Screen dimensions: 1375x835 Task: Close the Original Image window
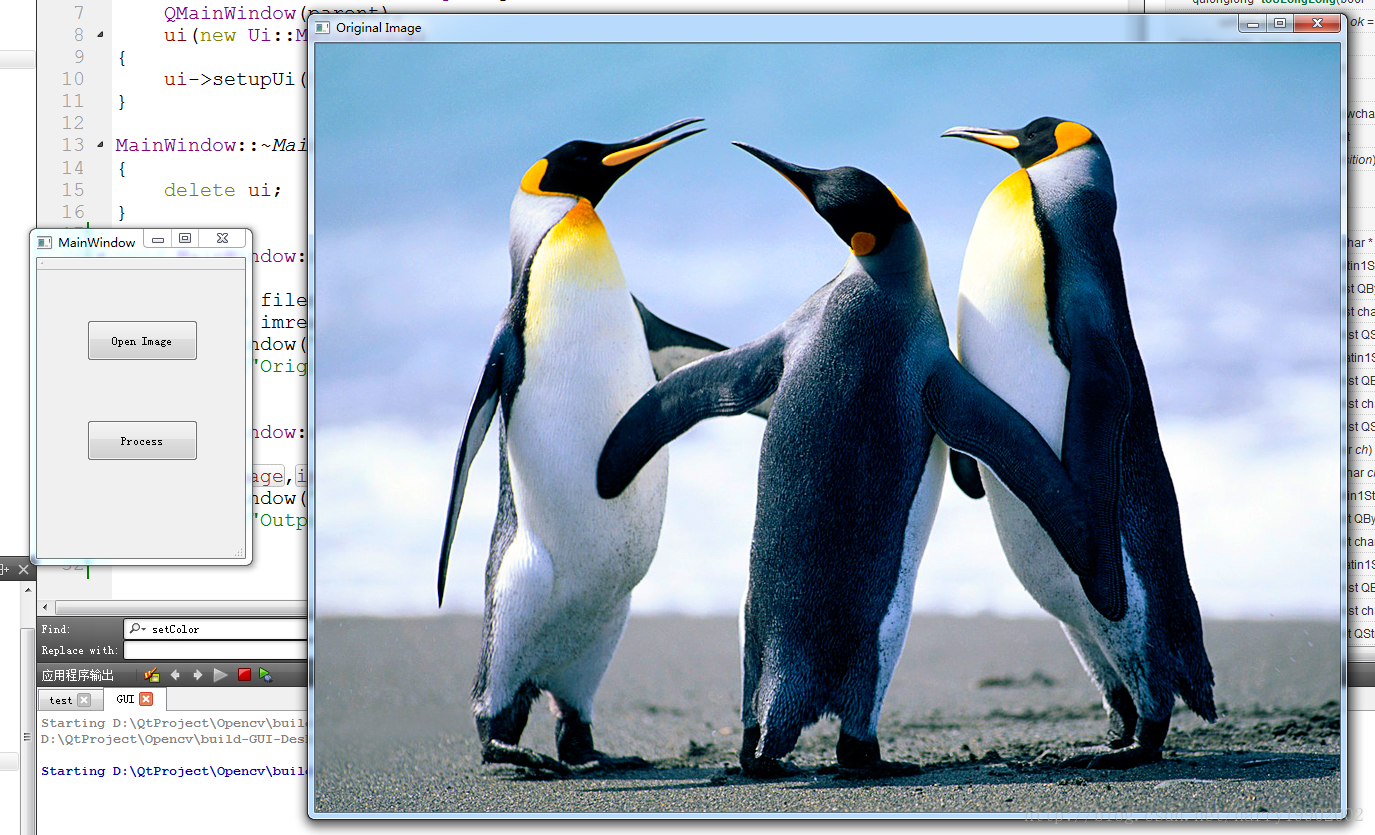(1317, 24)
